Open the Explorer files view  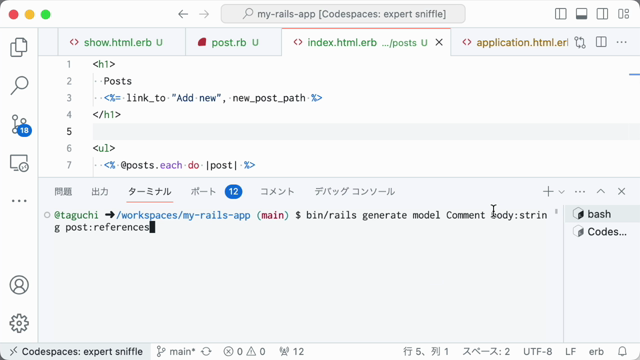coord(19,47)
